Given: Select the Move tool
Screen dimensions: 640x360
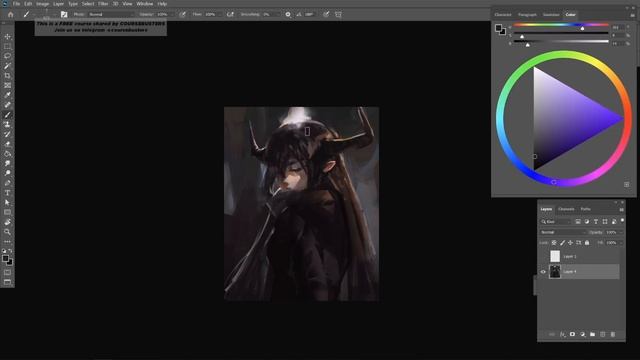Looking at the screenshot, I should [7, 37].
